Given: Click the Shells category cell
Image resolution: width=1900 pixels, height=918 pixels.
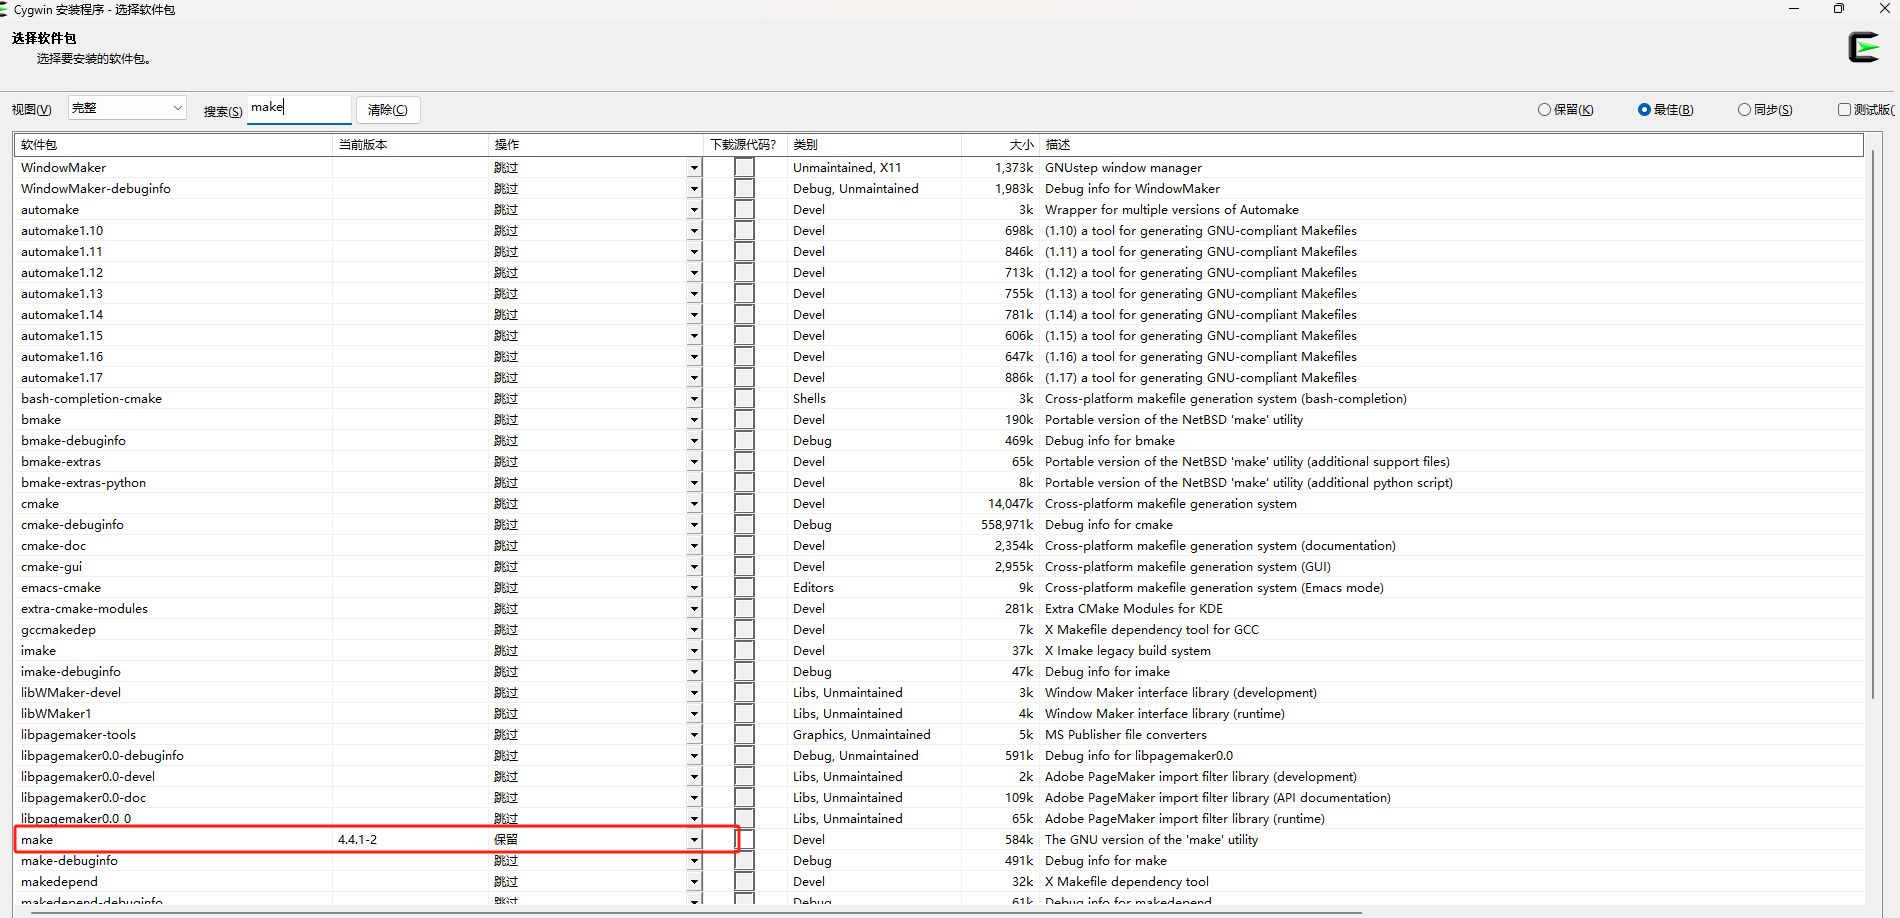Looking at the screenshot, I should click(x=809, y=398).
